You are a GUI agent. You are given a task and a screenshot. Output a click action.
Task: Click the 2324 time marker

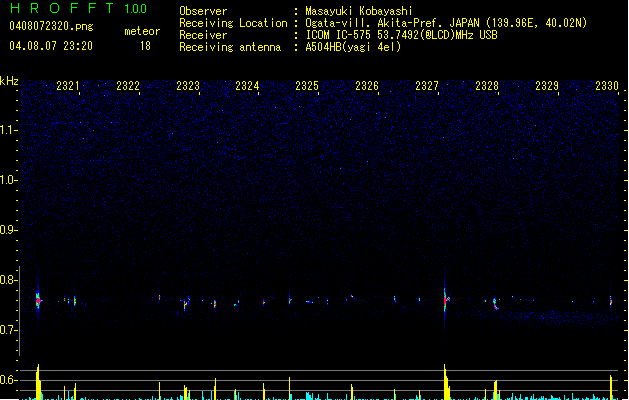[247, 85]
